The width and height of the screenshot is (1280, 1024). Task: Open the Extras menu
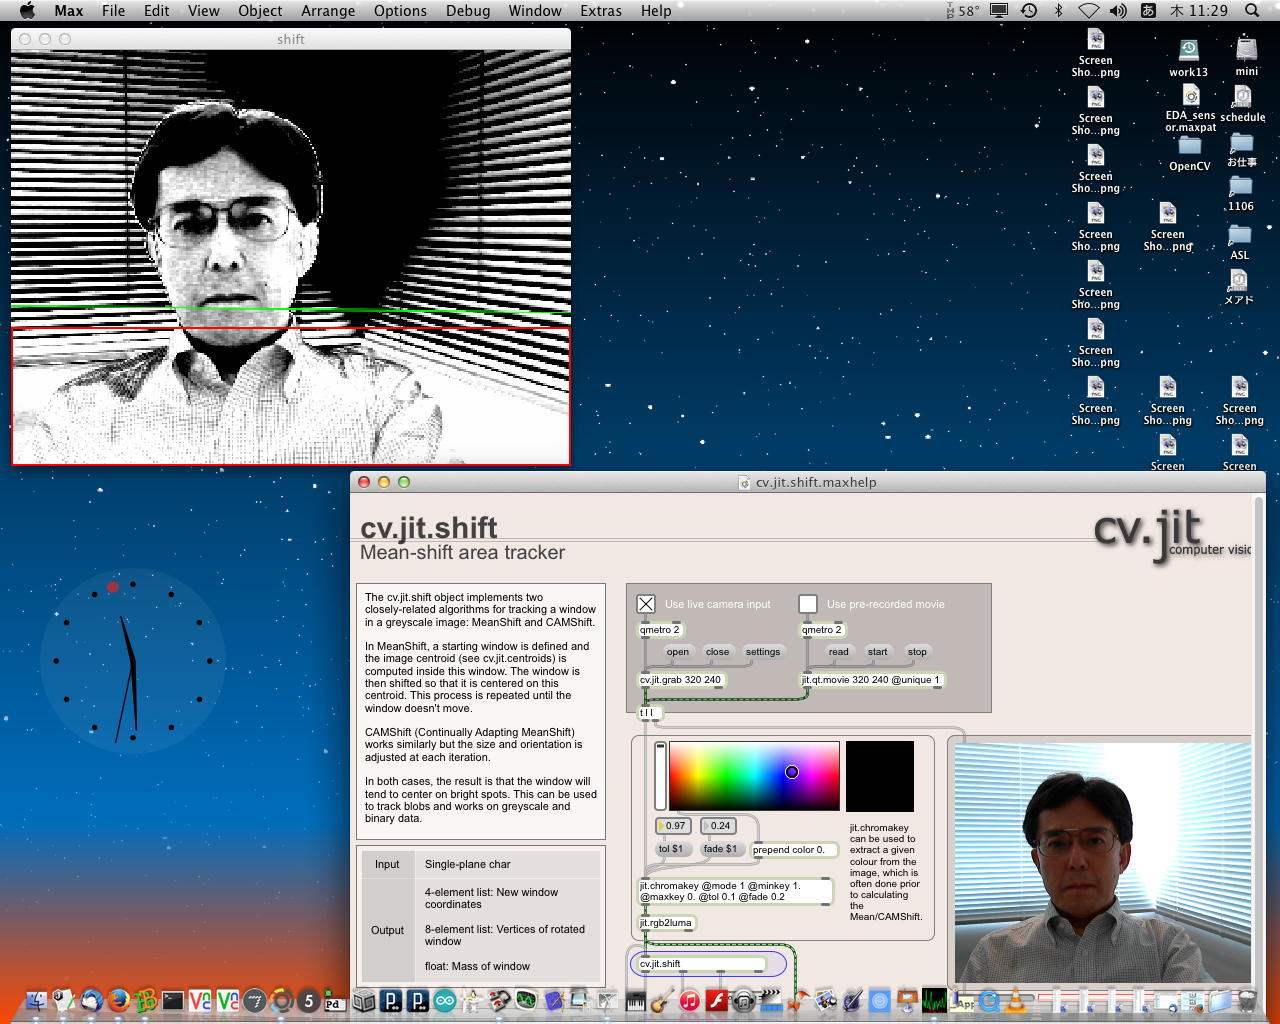coord(601,11)
